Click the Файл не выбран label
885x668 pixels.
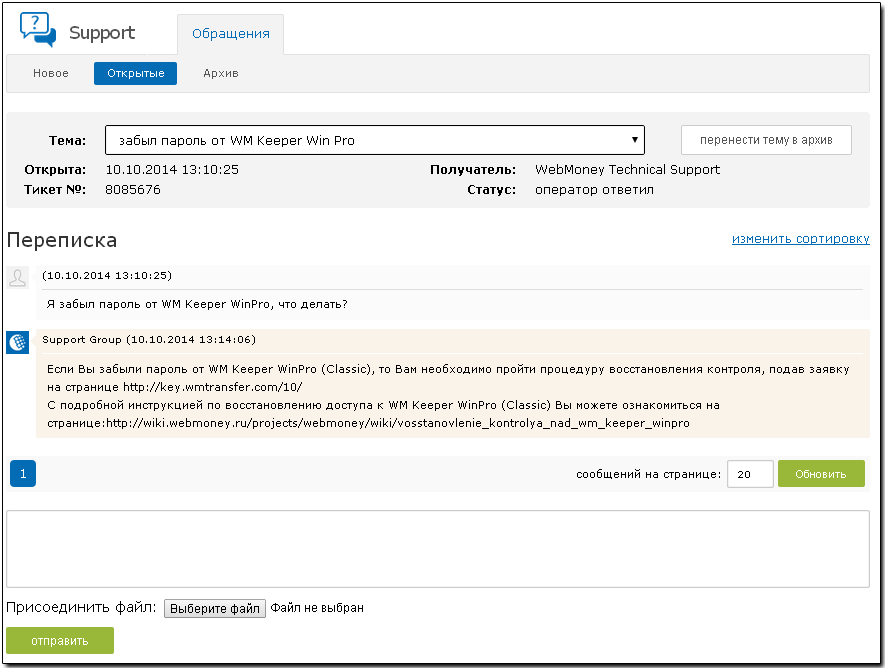point(317,608)
